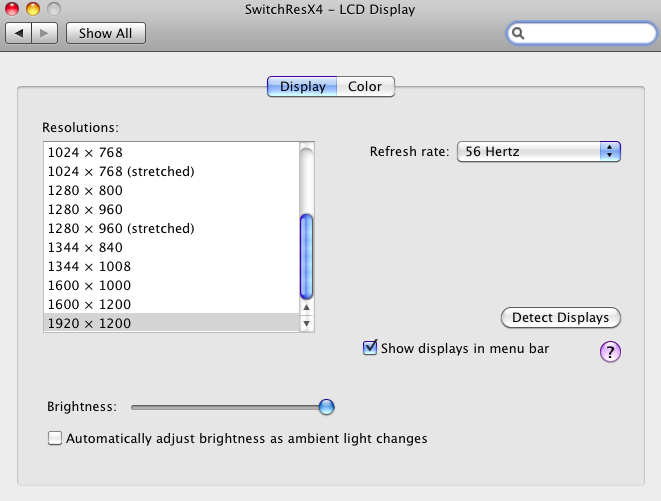Click the blue Resolutions scrollbar thumb

pyautogui.click(x=306, y=256)
